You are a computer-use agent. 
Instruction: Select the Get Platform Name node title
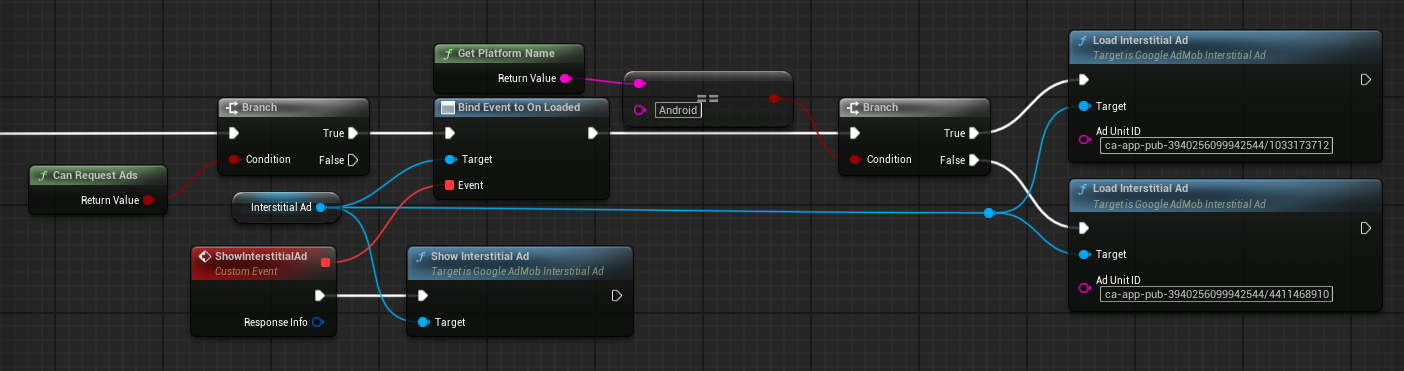tap(506, 53)
